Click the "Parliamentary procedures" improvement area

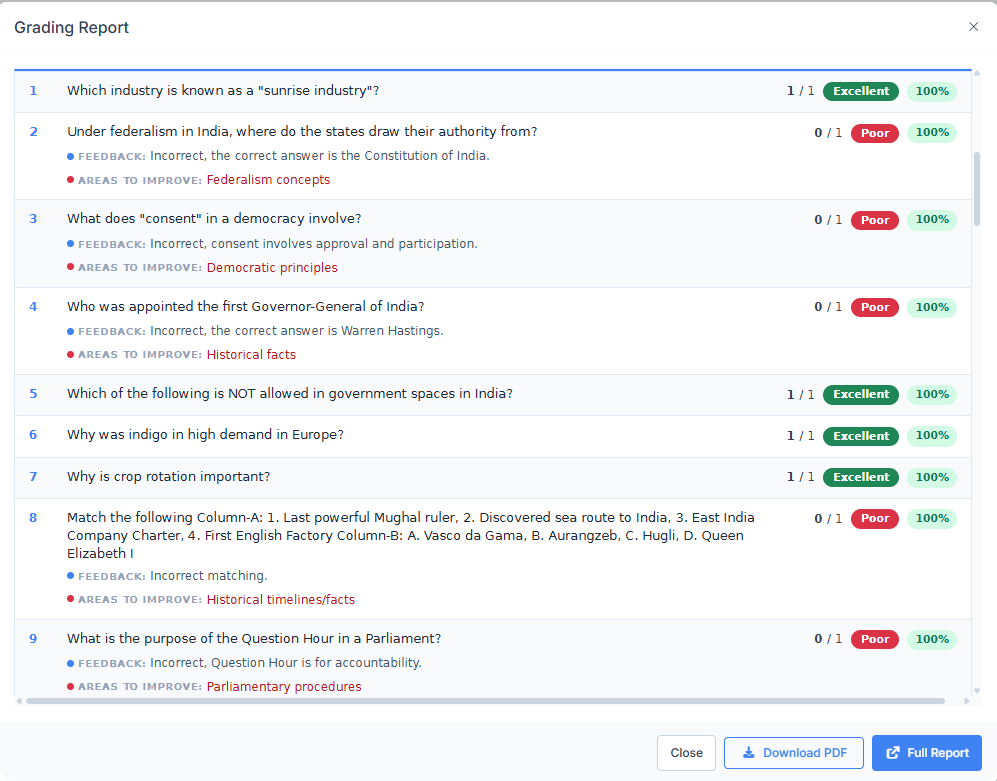click(x=284, y=687)
